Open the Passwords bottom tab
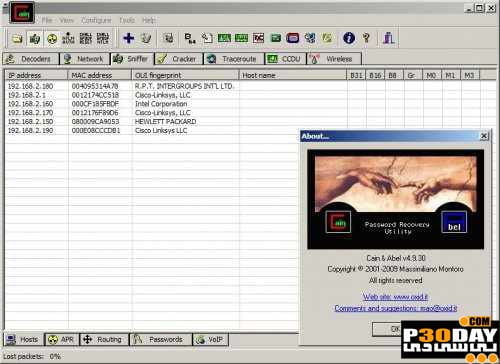Image resolution: width=500 pixels, height=364 pixels. (x=161, y=340)
